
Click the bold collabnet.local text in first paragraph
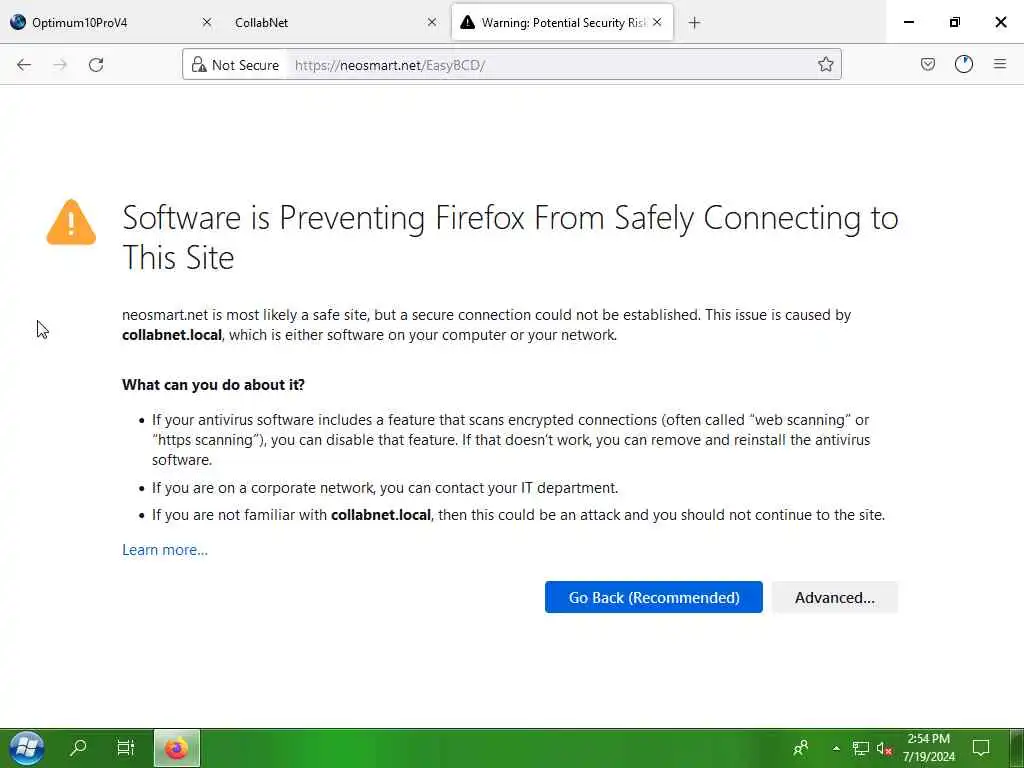[x=172, y=335]
